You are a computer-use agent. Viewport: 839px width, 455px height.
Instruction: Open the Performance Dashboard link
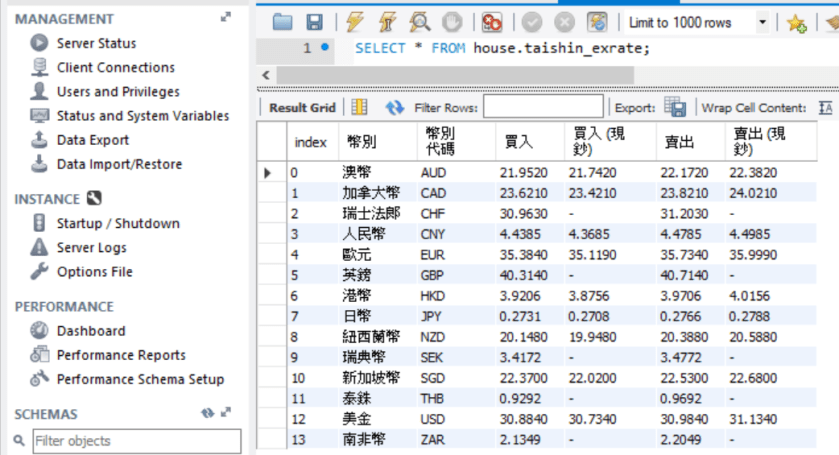pyautogui.click(x=91, y=331)
